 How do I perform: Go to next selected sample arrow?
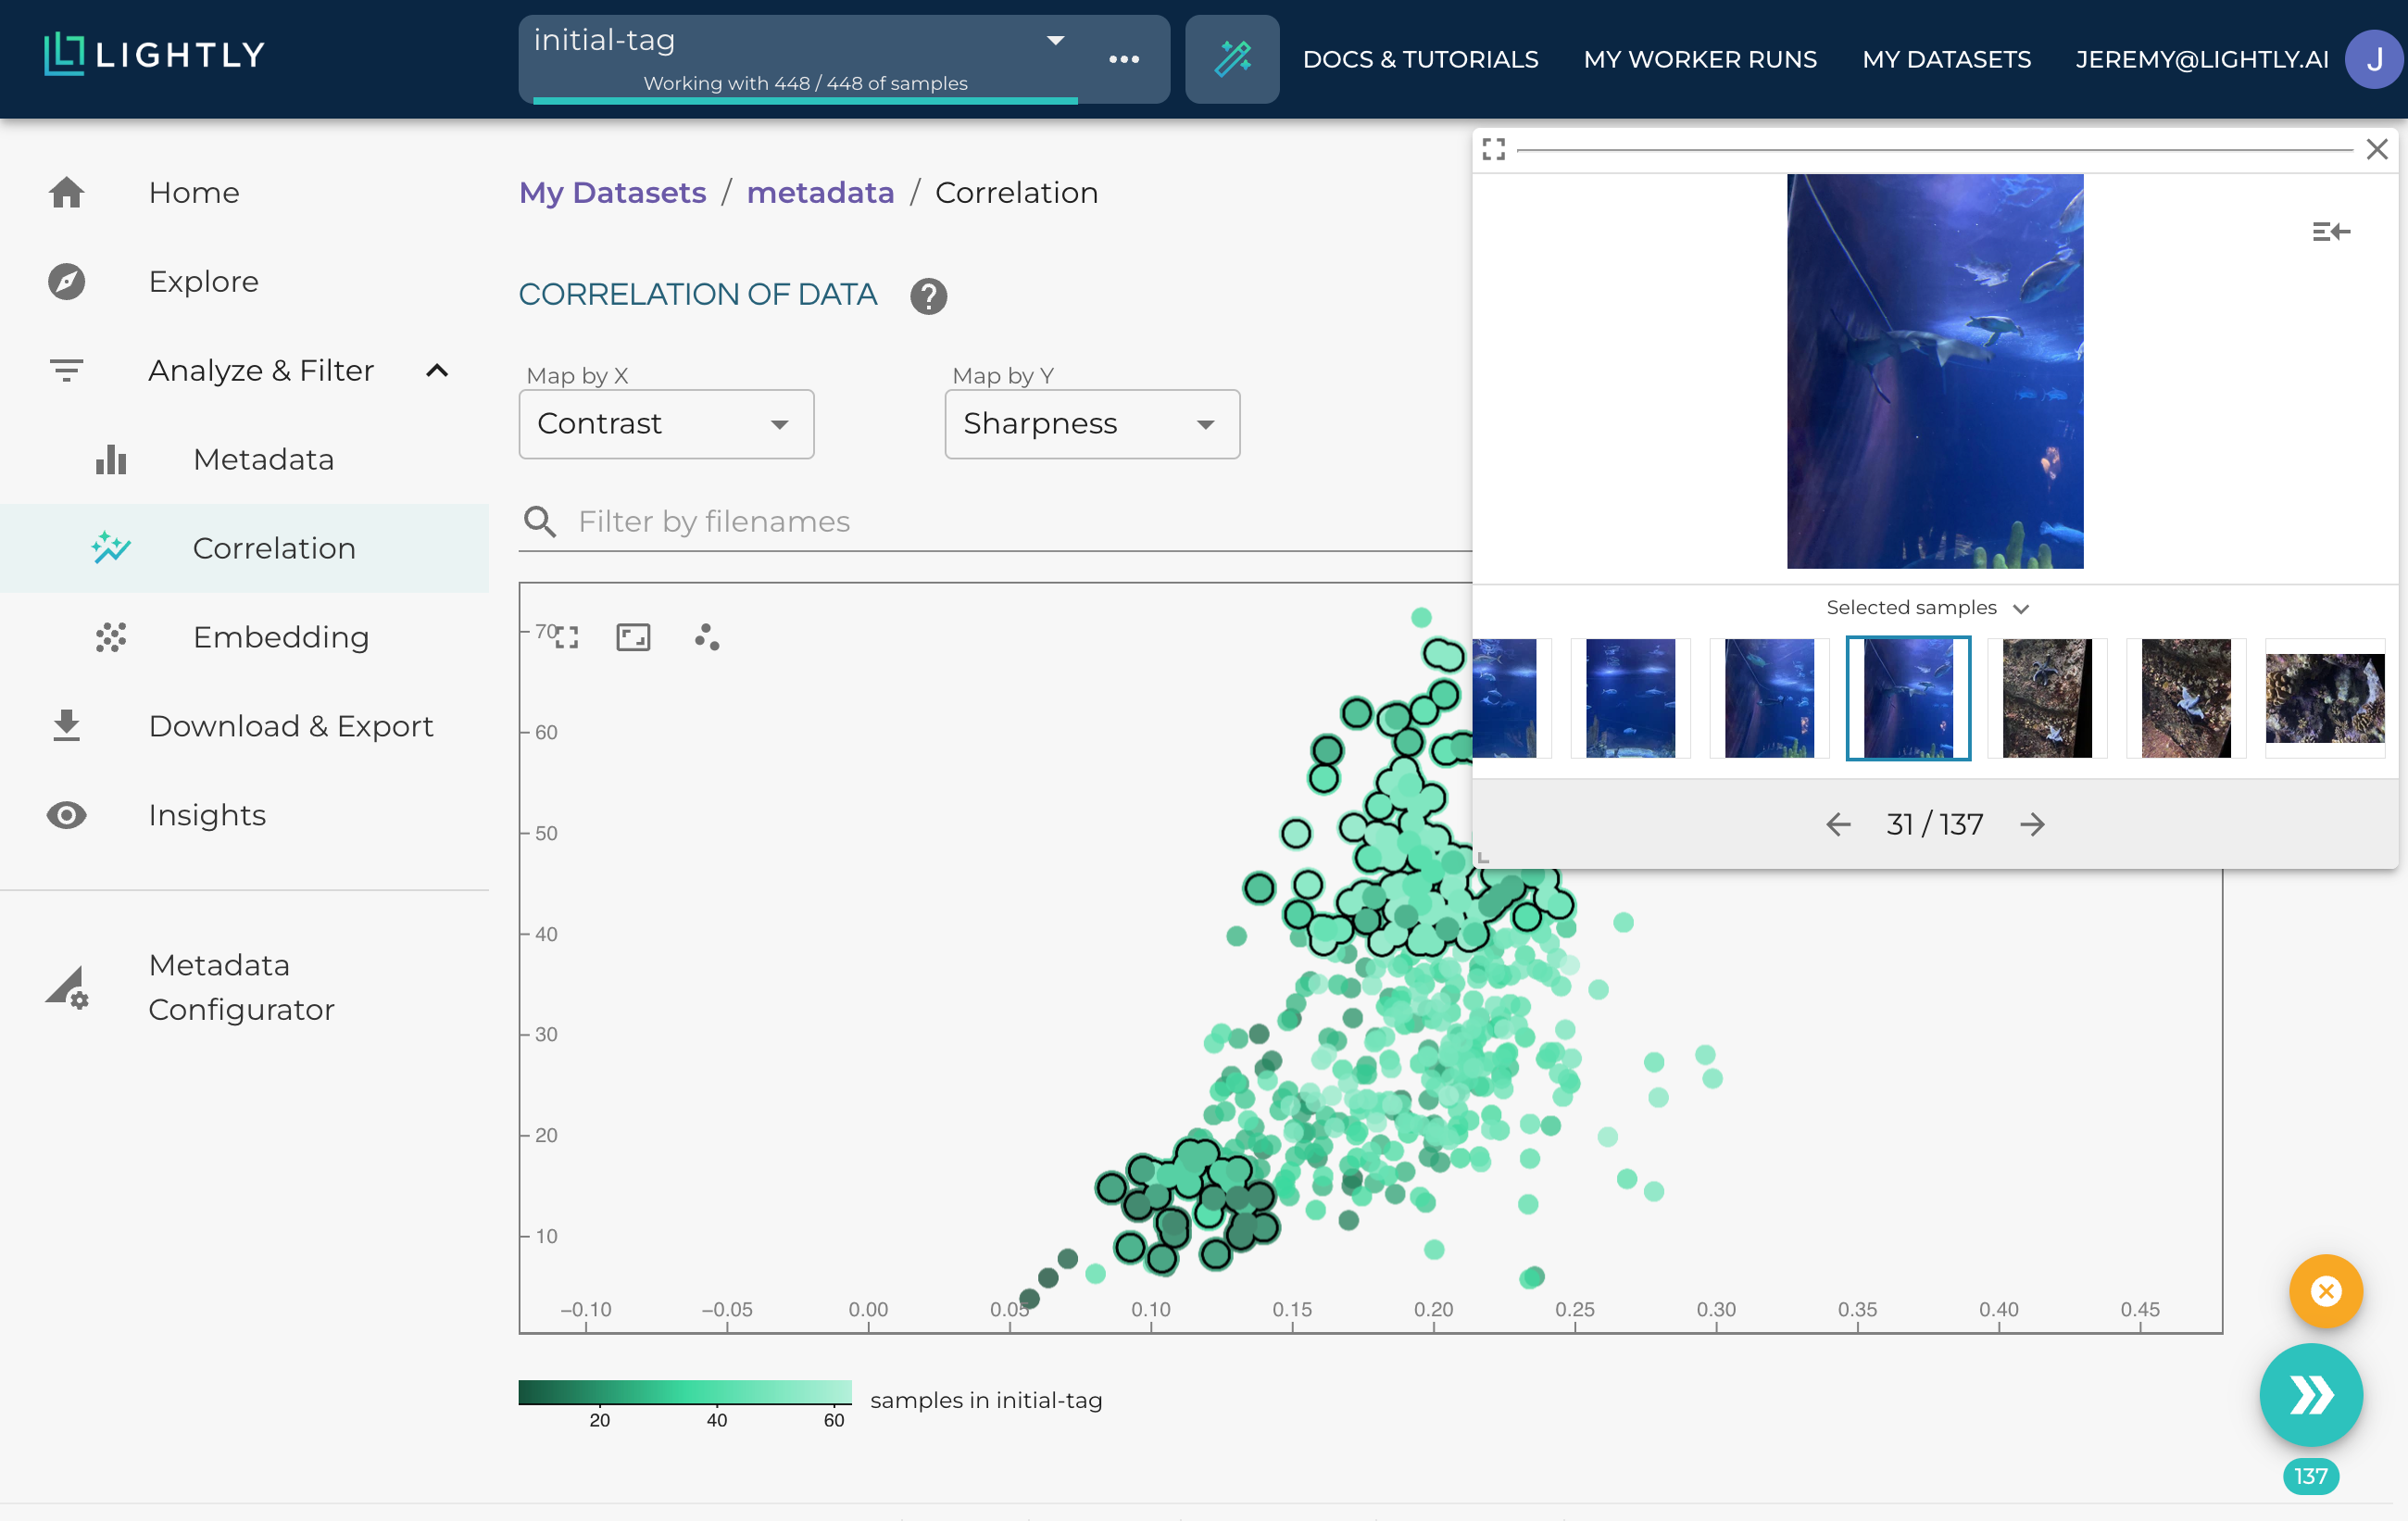point(2031,824)
